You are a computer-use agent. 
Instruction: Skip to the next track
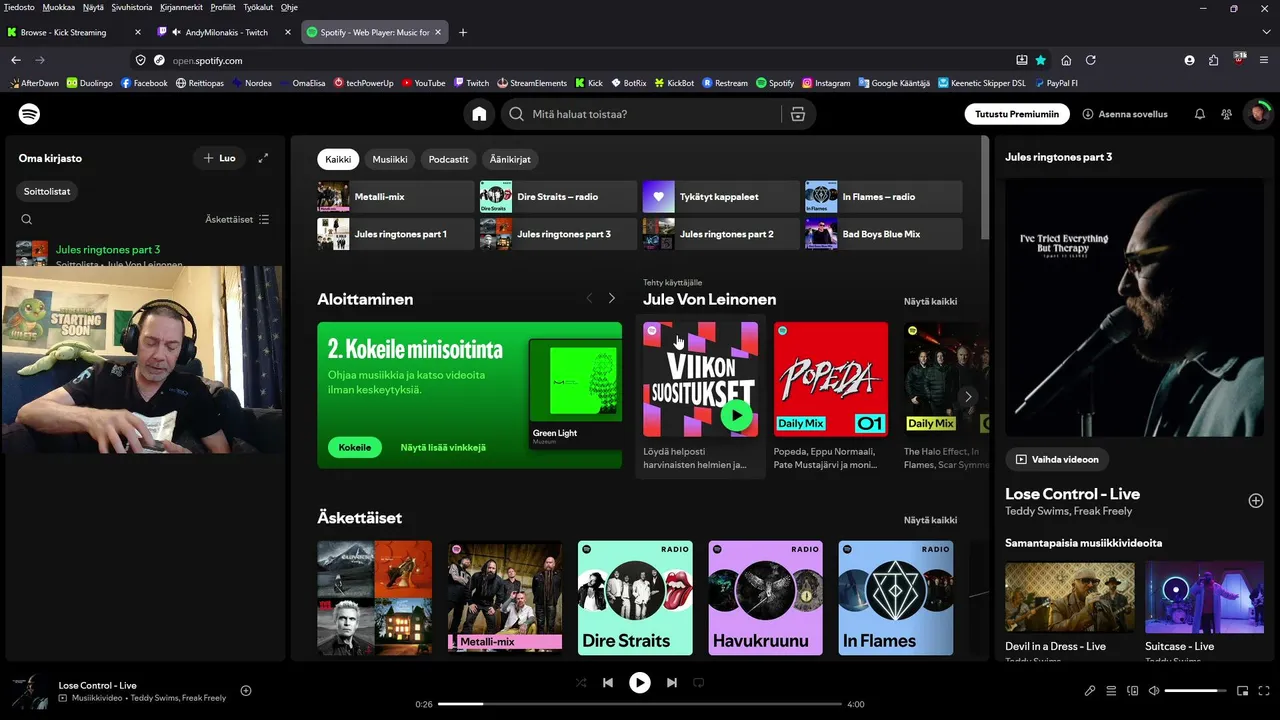click(x=672, y=683)
